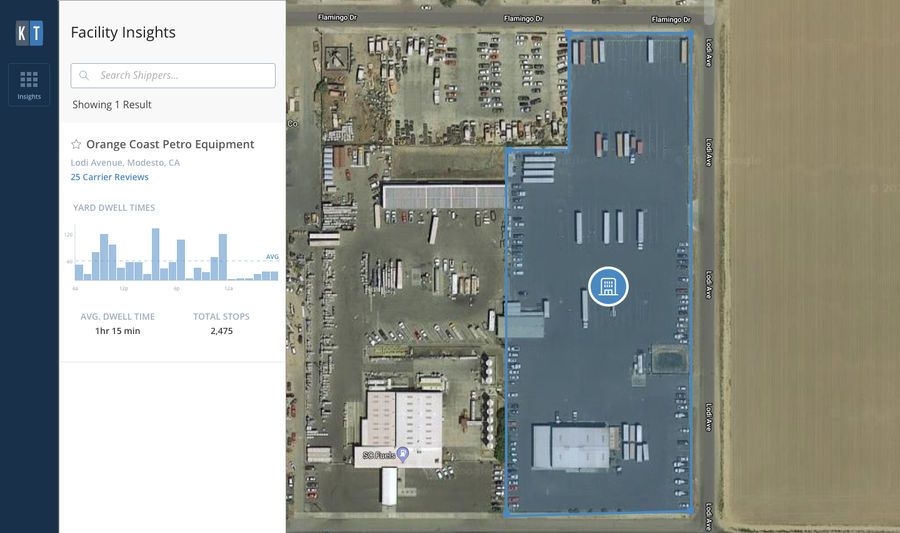Star Orange Coast Petro Equipment as favorite
The image size is (900, 533).
click(76, 144)
